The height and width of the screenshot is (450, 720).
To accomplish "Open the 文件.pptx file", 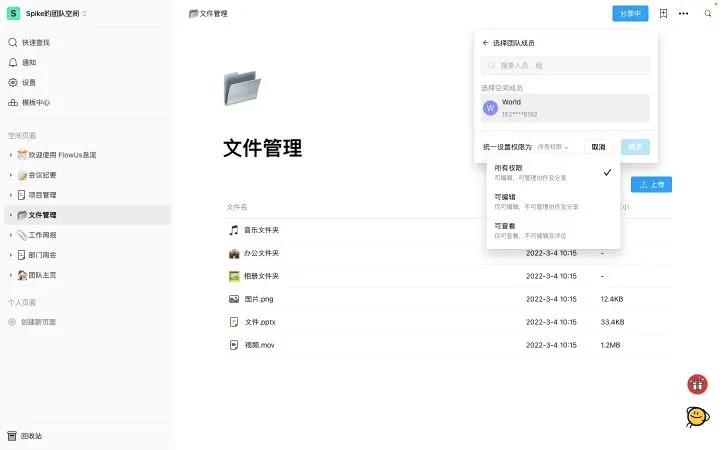I will 448,322.
